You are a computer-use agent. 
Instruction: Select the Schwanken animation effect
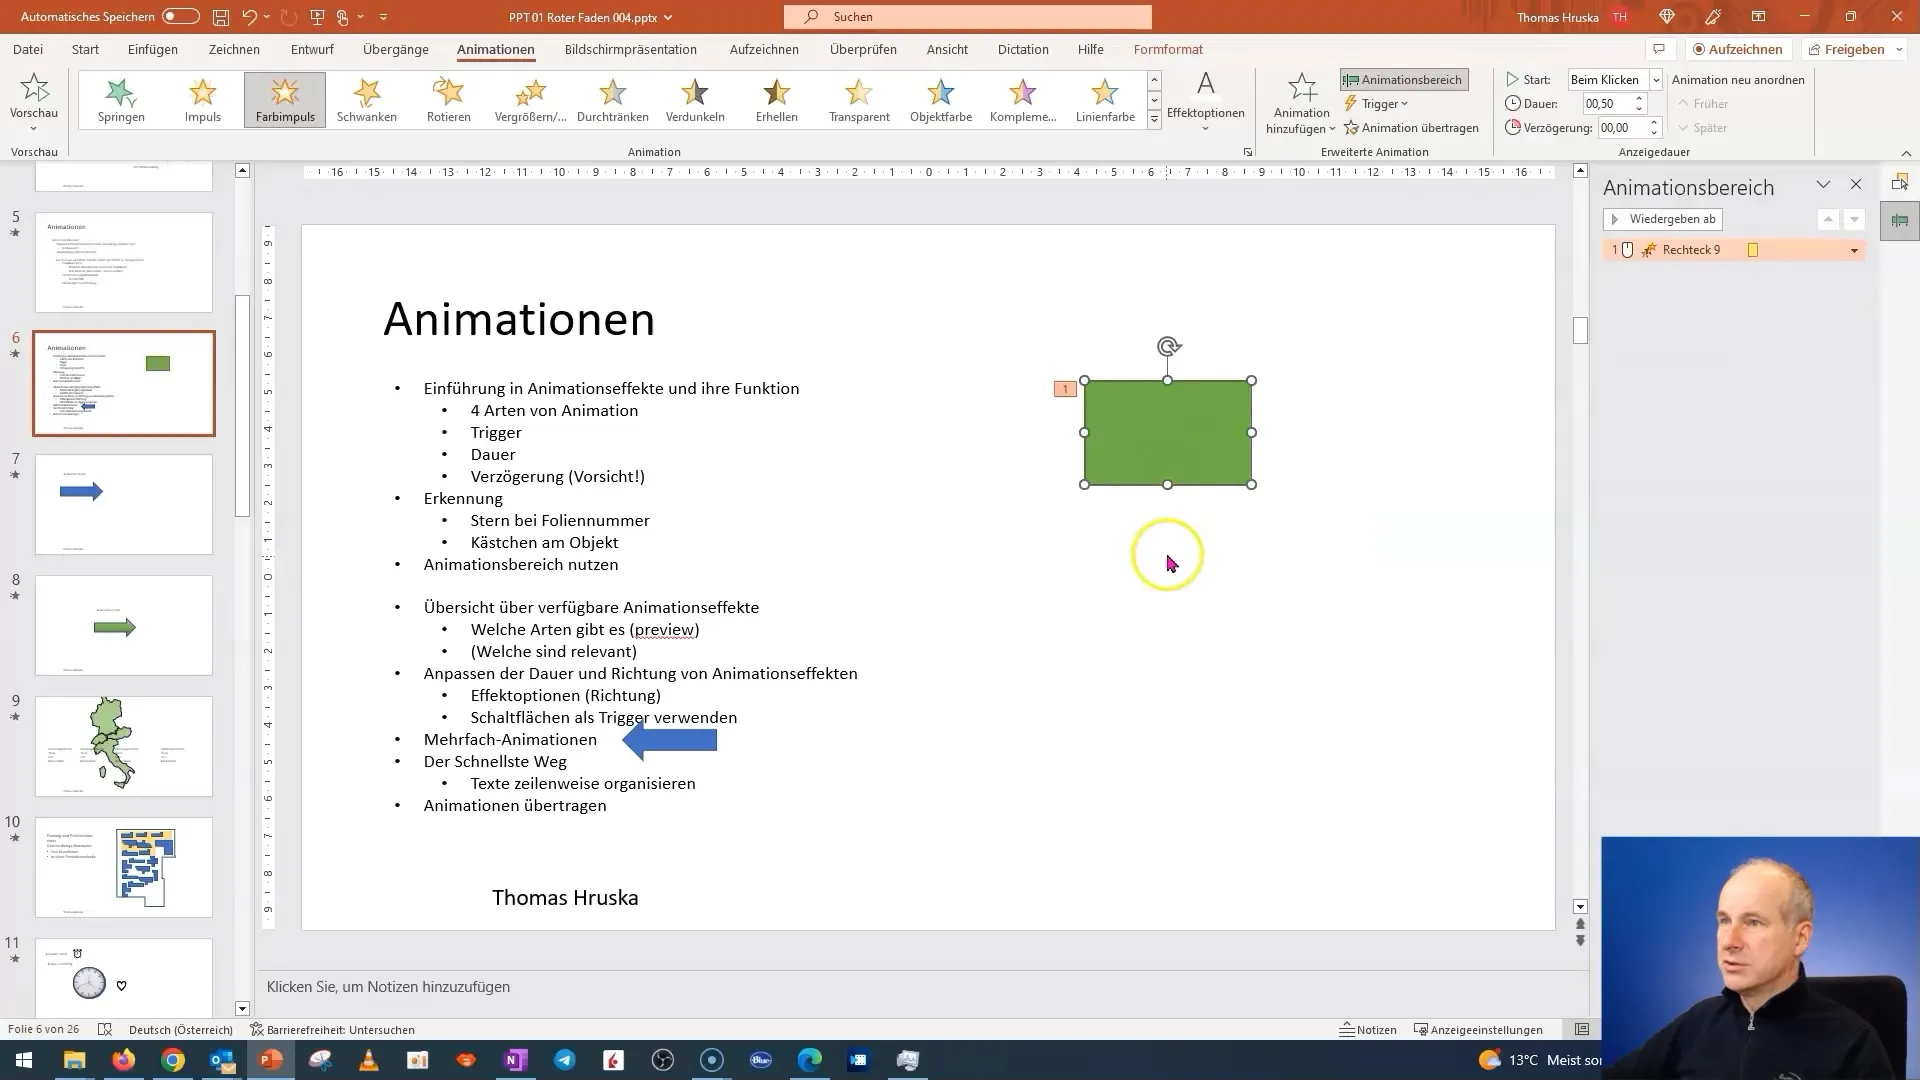coord(367,99)
